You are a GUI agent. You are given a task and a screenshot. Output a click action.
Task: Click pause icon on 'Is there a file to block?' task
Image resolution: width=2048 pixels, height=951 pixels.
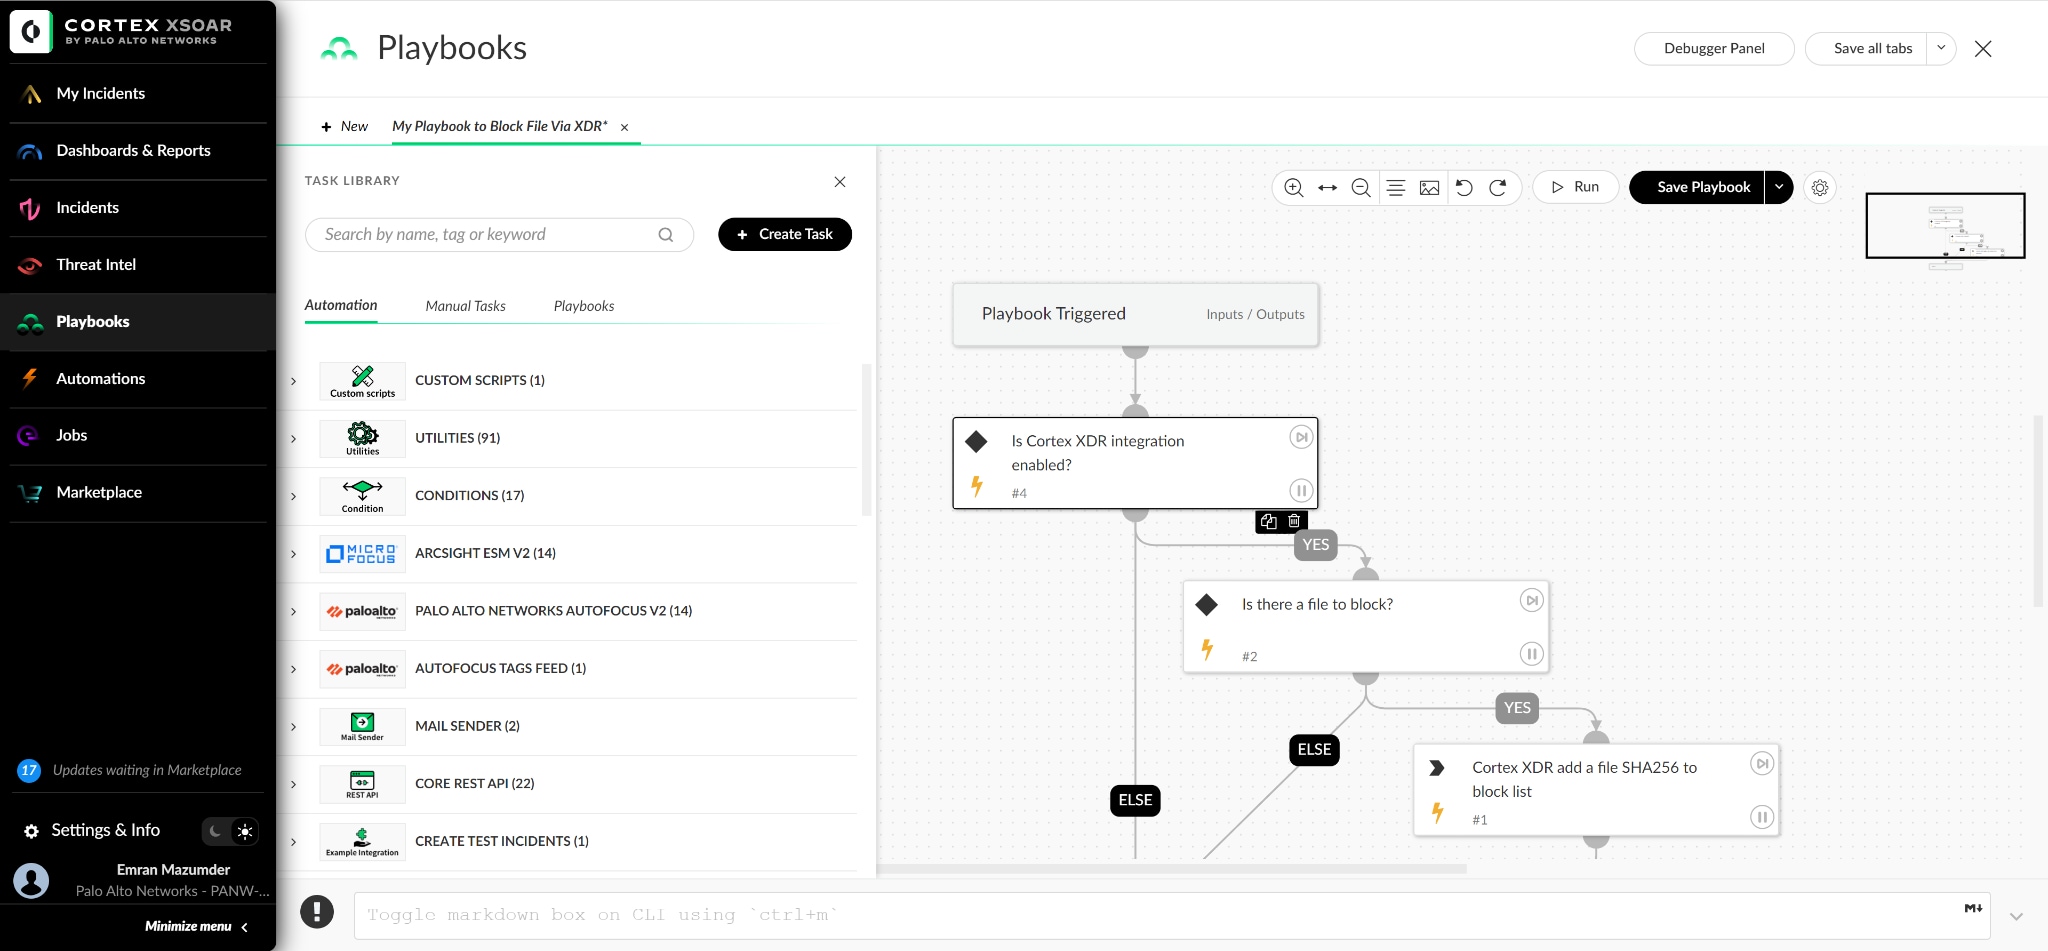[x=1531, y=654]
